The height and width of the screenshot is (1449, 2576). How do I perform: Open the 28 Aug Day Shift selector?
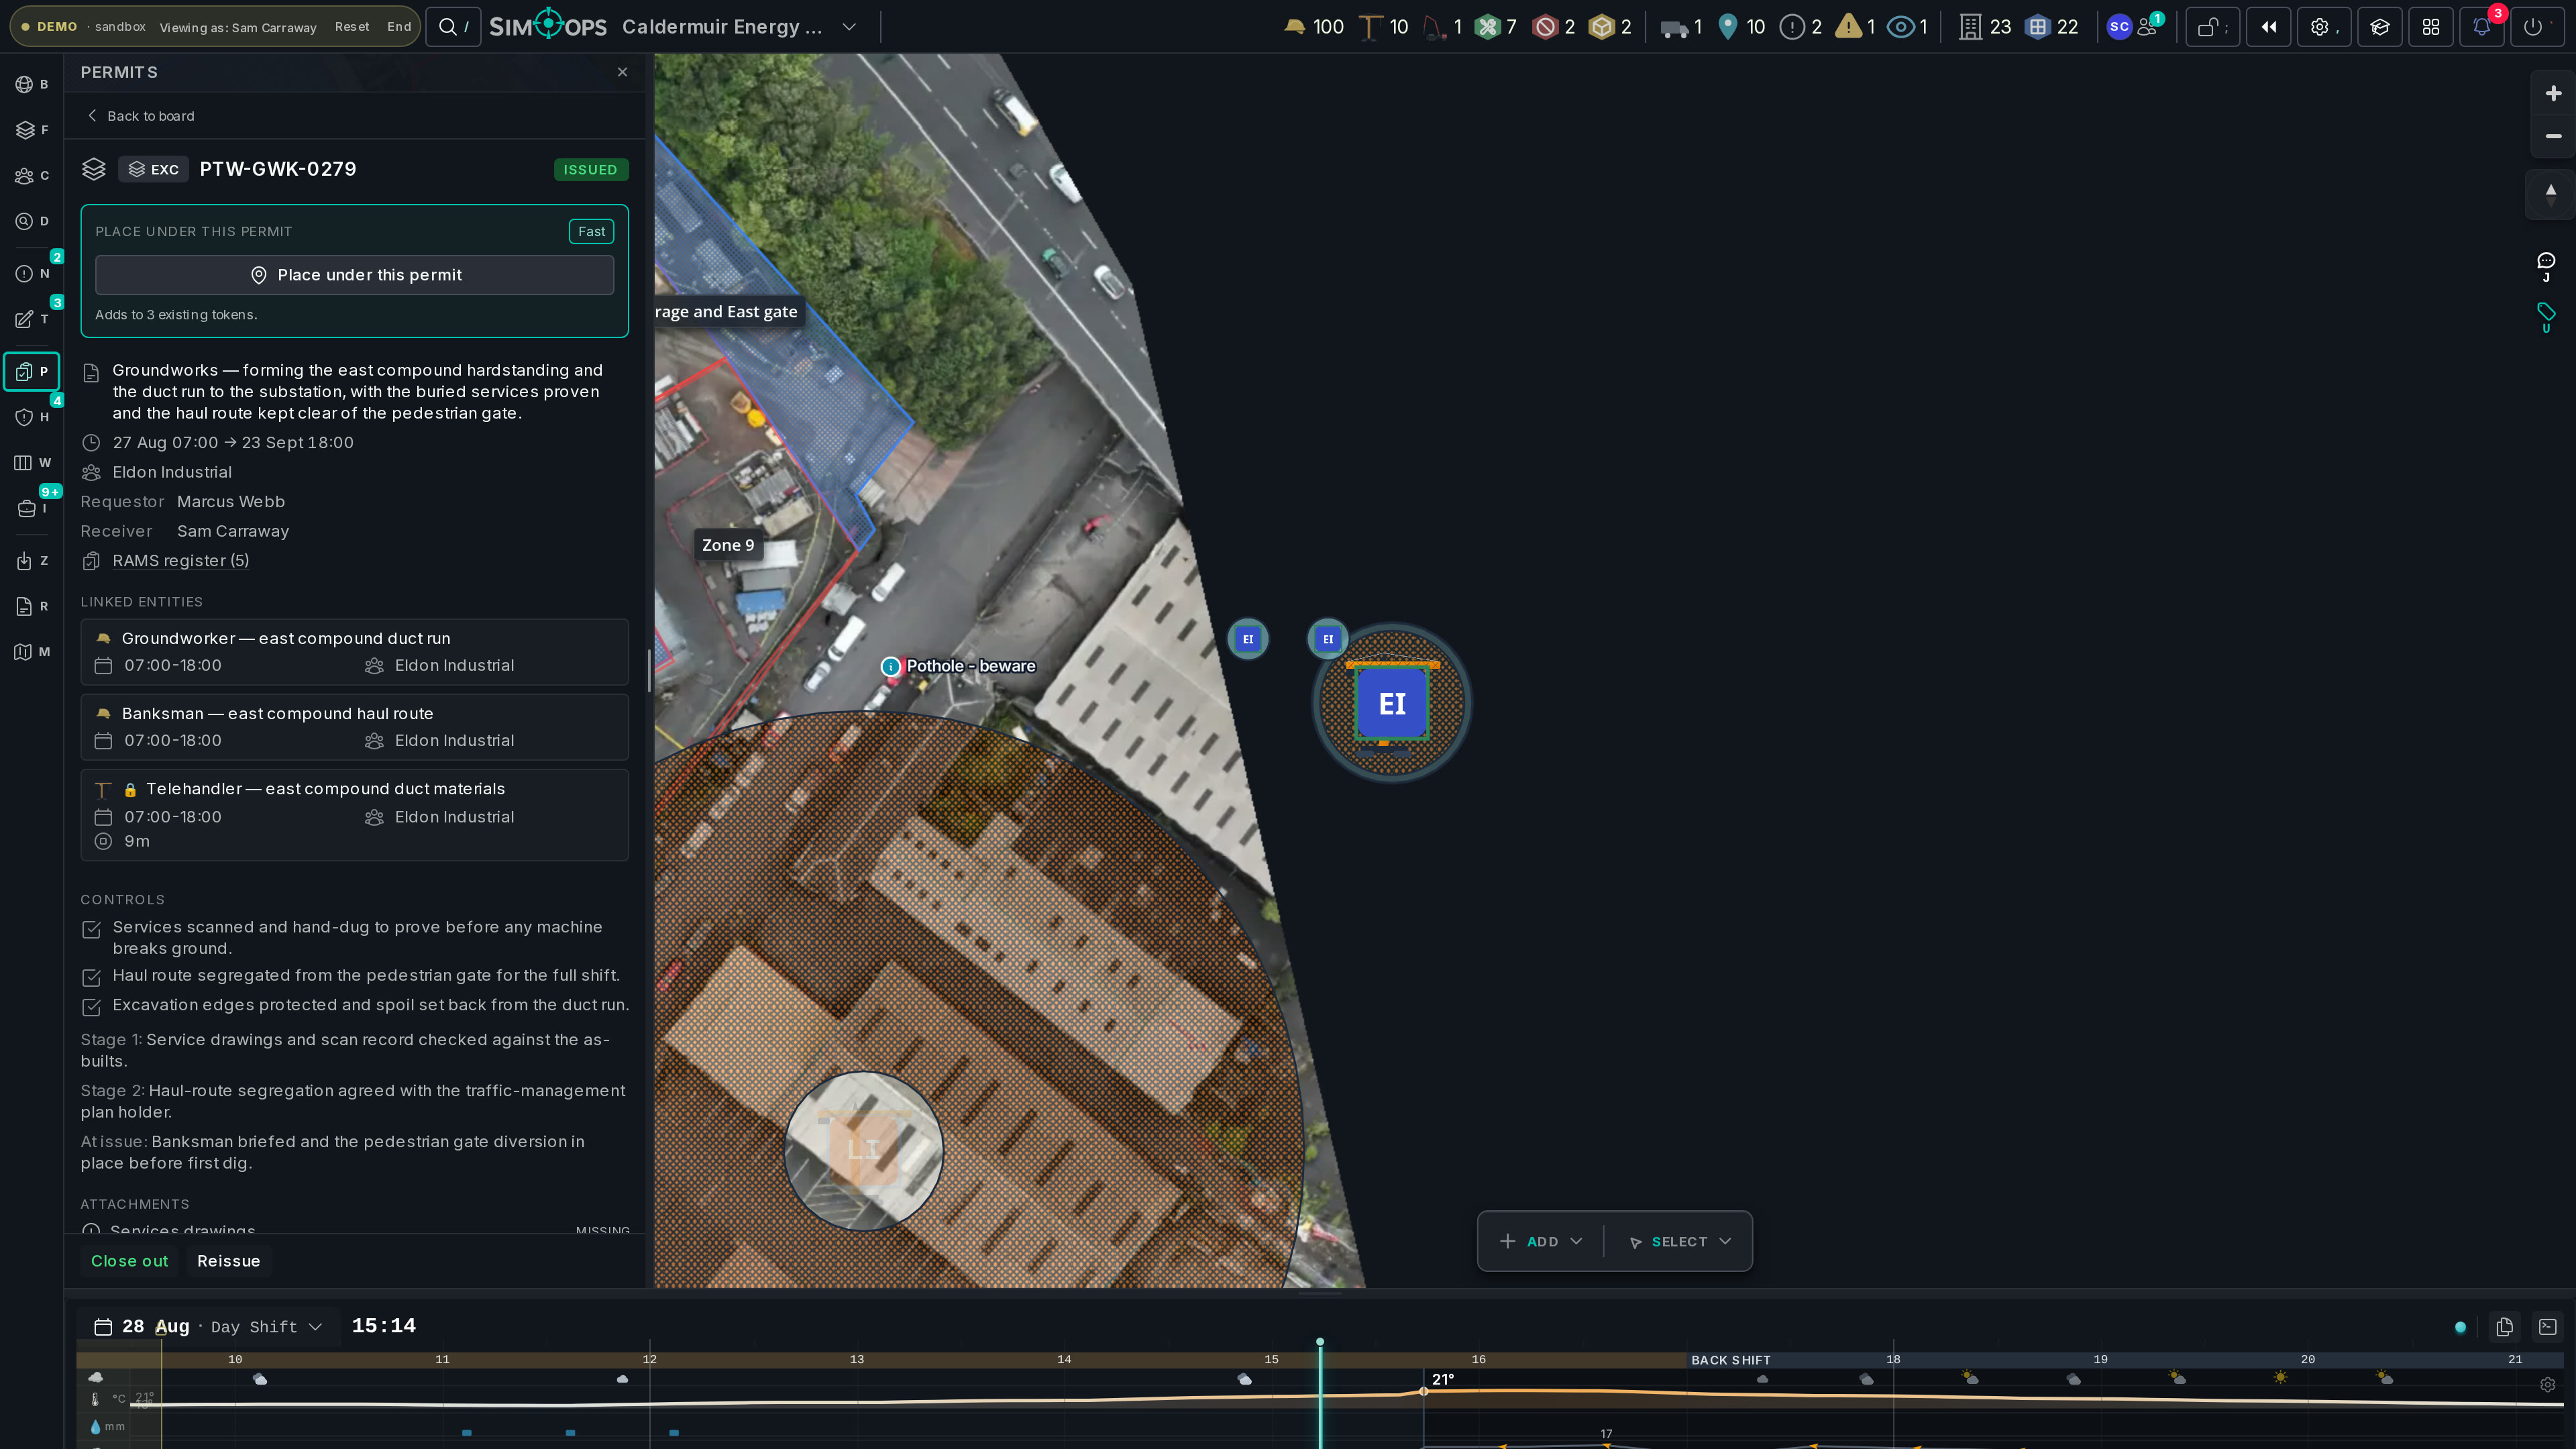click(208, 1326)
